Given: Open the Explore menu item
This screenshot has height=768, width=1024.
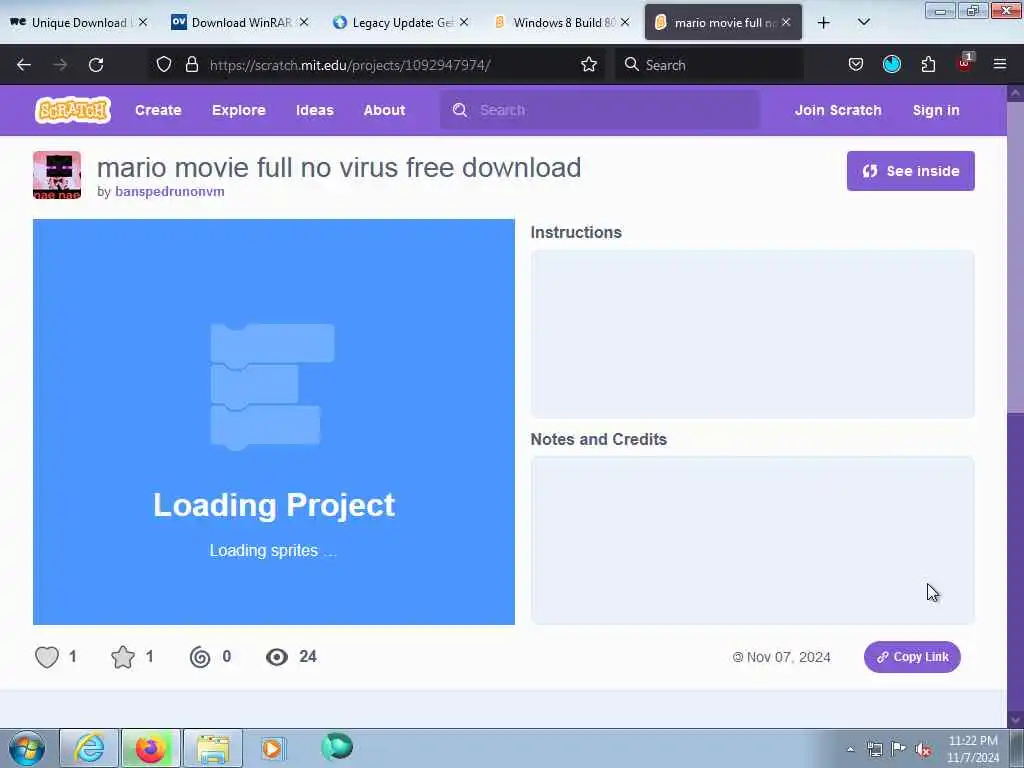Looking at the screenshot, I should (238, 110).
